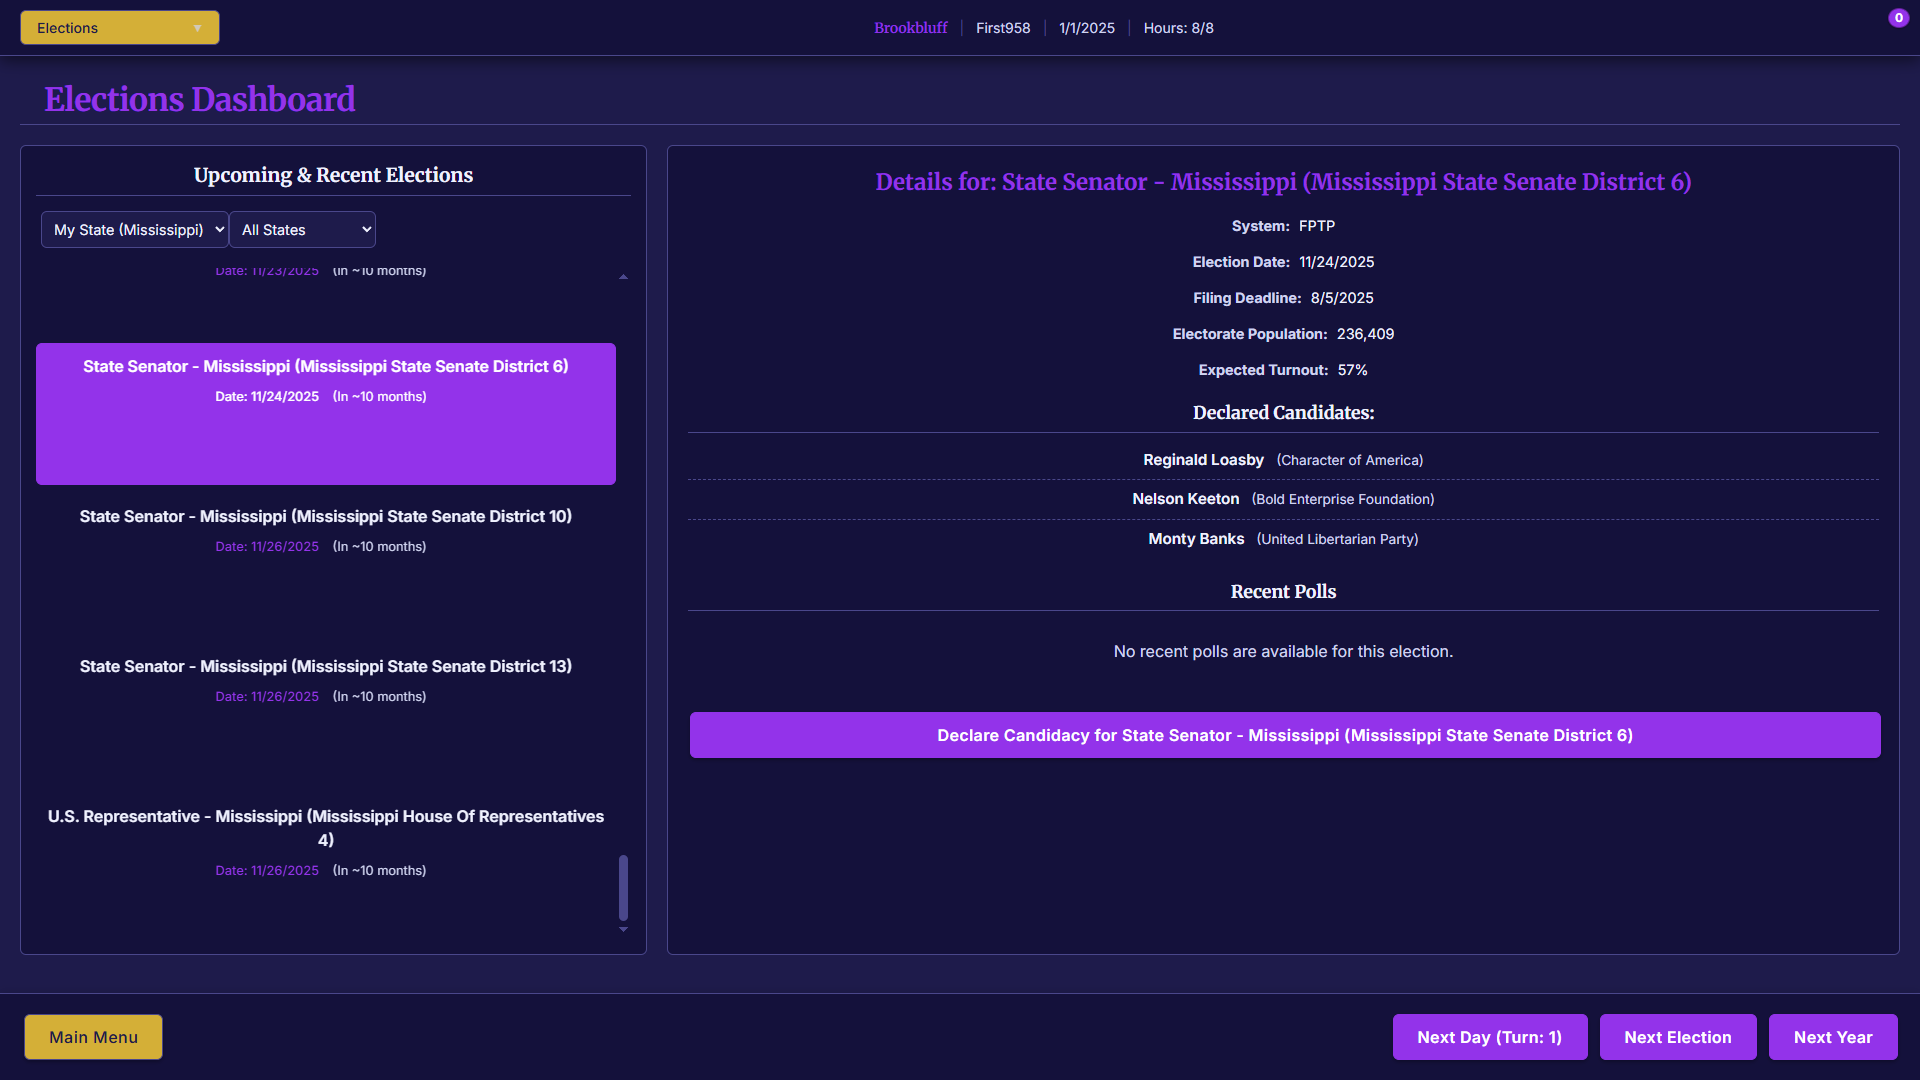Open the My State (Mississippi) filter dropdown

click(x=135, y=230)
